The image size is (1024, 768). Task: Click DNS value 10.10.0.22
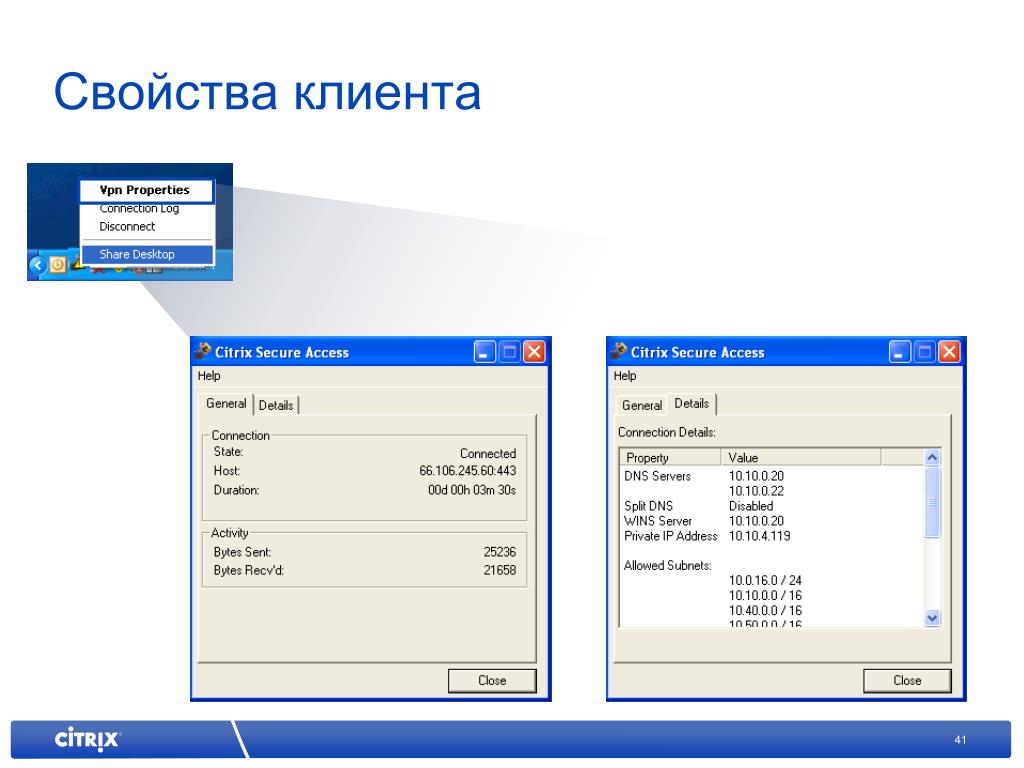(x=756, y=491)
